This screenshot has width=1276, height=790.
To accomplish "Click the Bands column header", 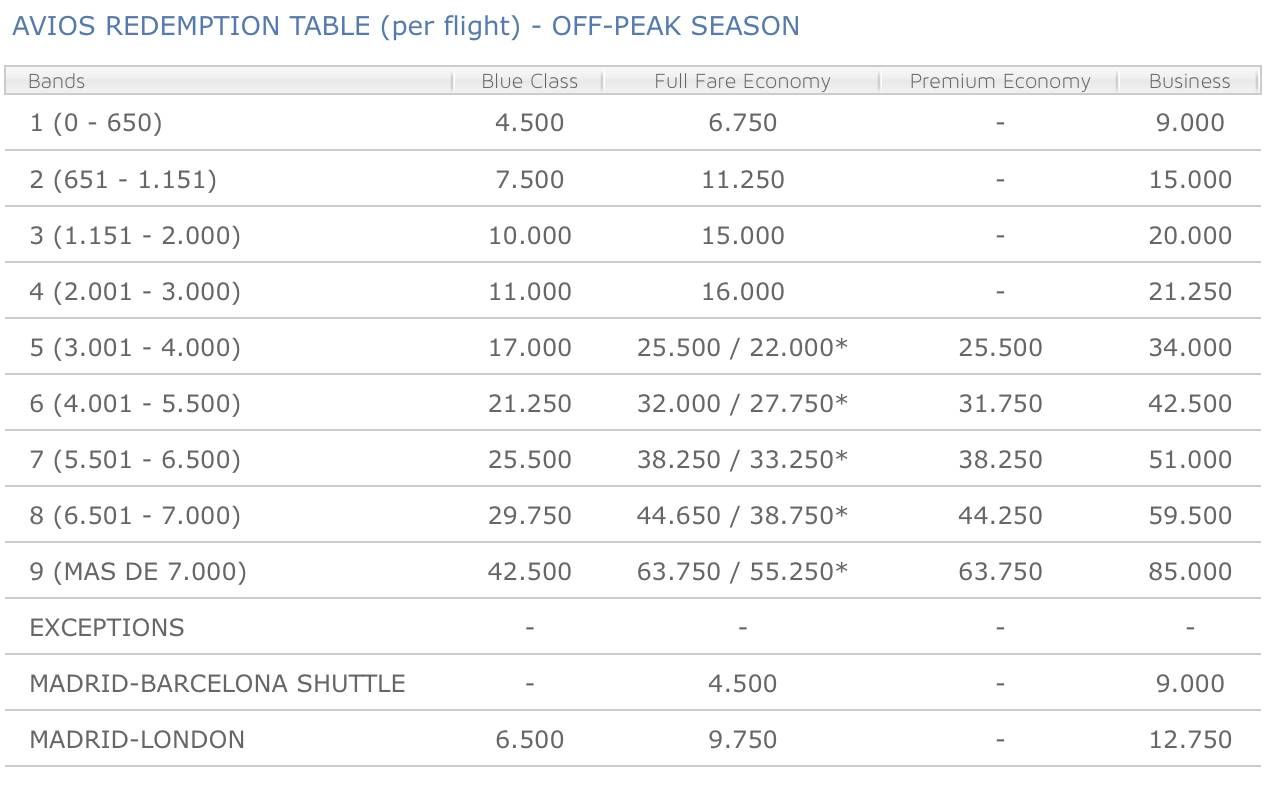I will pos(57,81).
